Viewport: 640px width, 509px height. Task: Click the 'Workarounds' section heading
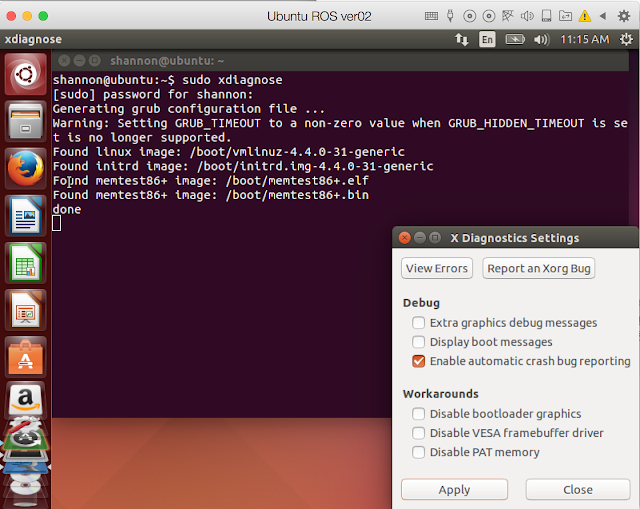[440, 394]
